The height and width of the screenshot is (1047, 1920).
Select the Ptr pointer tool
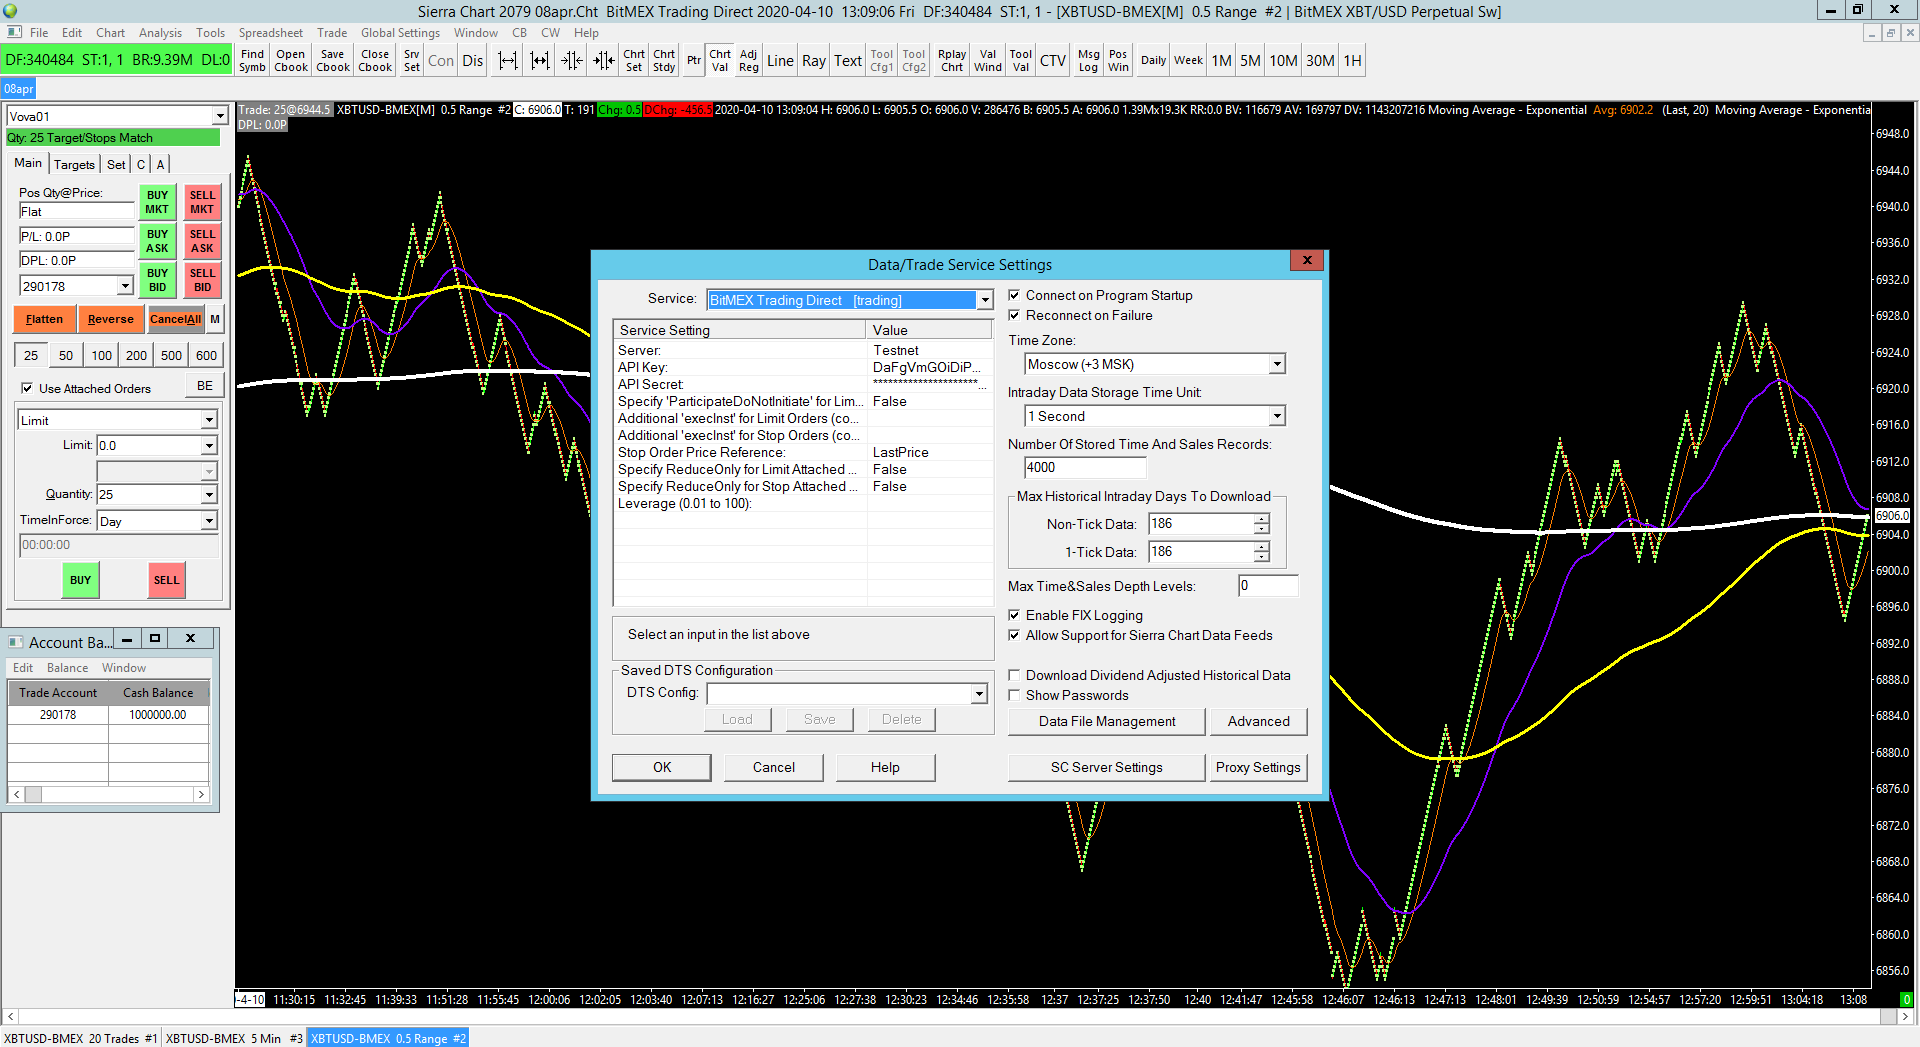694,61
